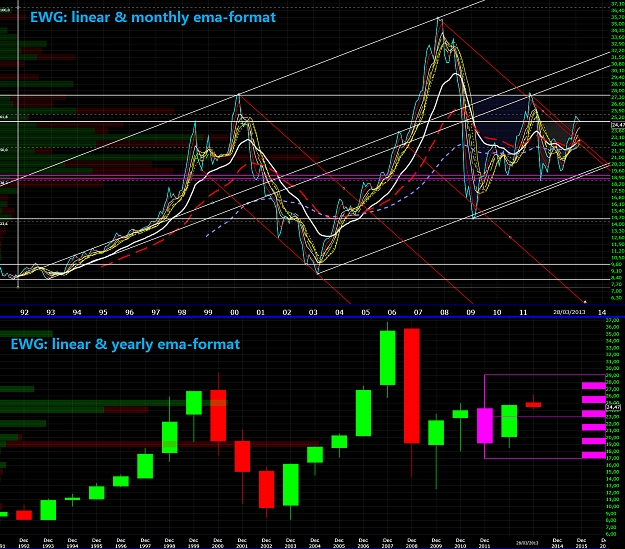Click the small red 2013 yearly candle

pos(533,405)
